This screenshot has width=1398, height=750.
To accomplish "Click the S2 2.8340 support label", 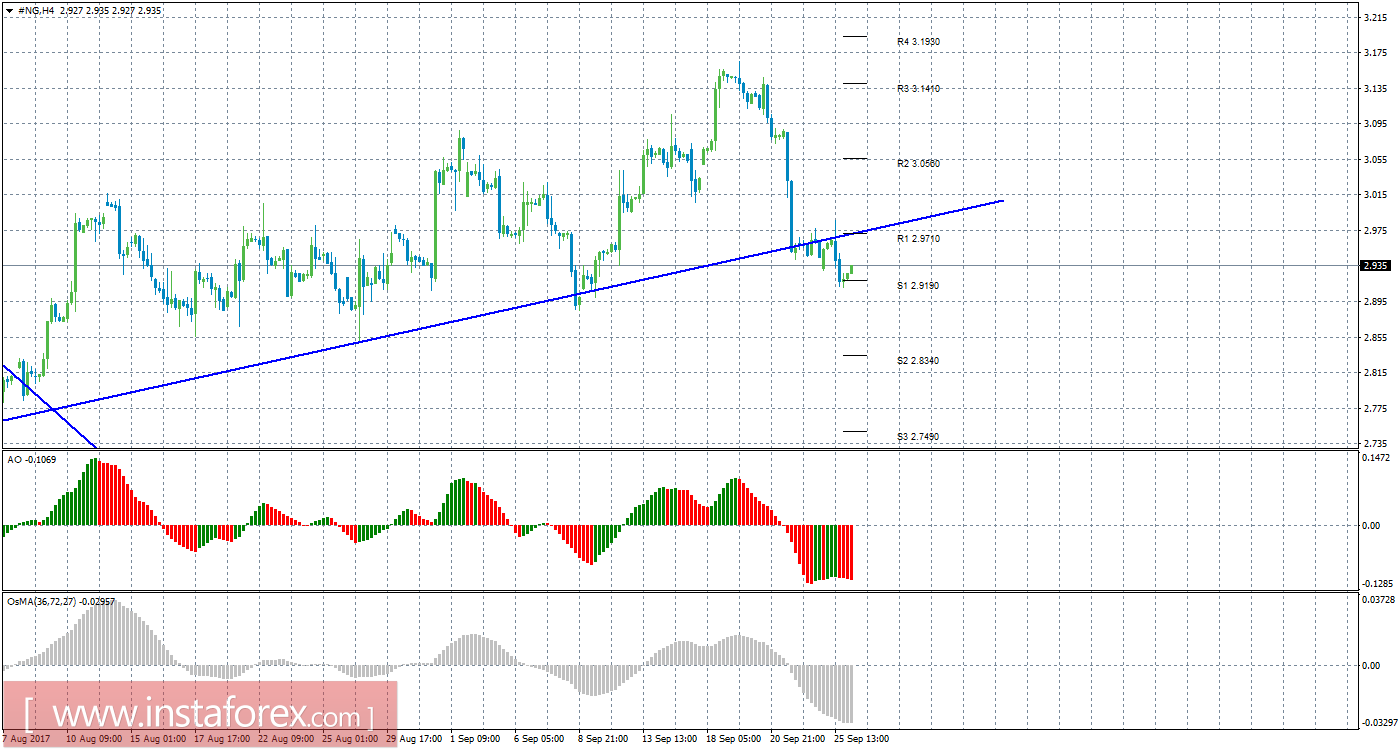I will 918,360.
